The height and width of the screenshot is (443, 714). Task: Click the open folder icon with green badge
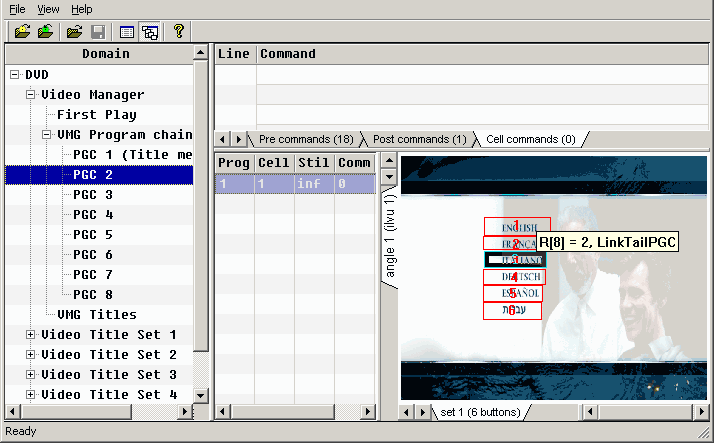(x=45, y=32)
